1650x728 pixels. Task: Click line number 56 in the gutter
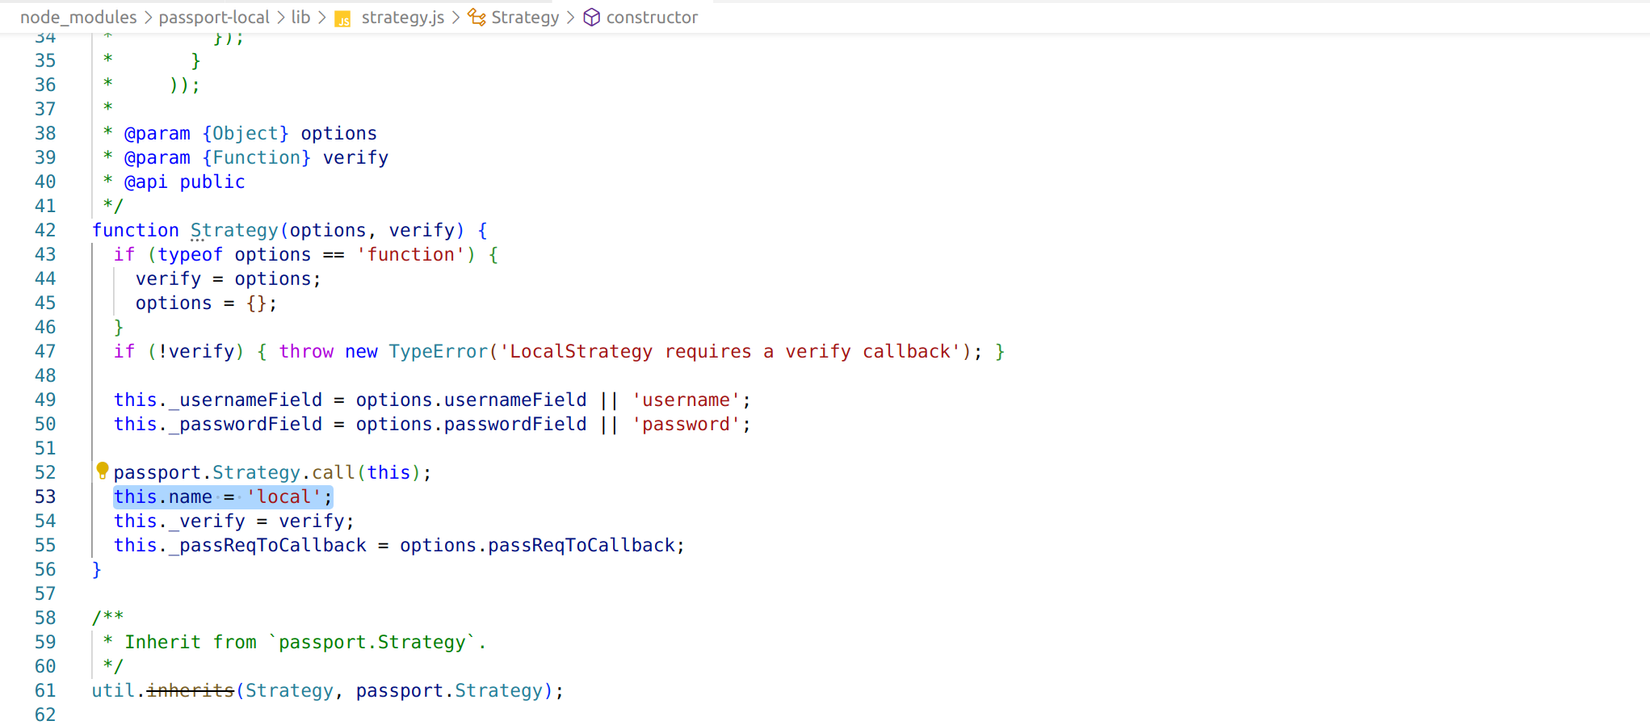pyautogui.click(x=45, y=569)
